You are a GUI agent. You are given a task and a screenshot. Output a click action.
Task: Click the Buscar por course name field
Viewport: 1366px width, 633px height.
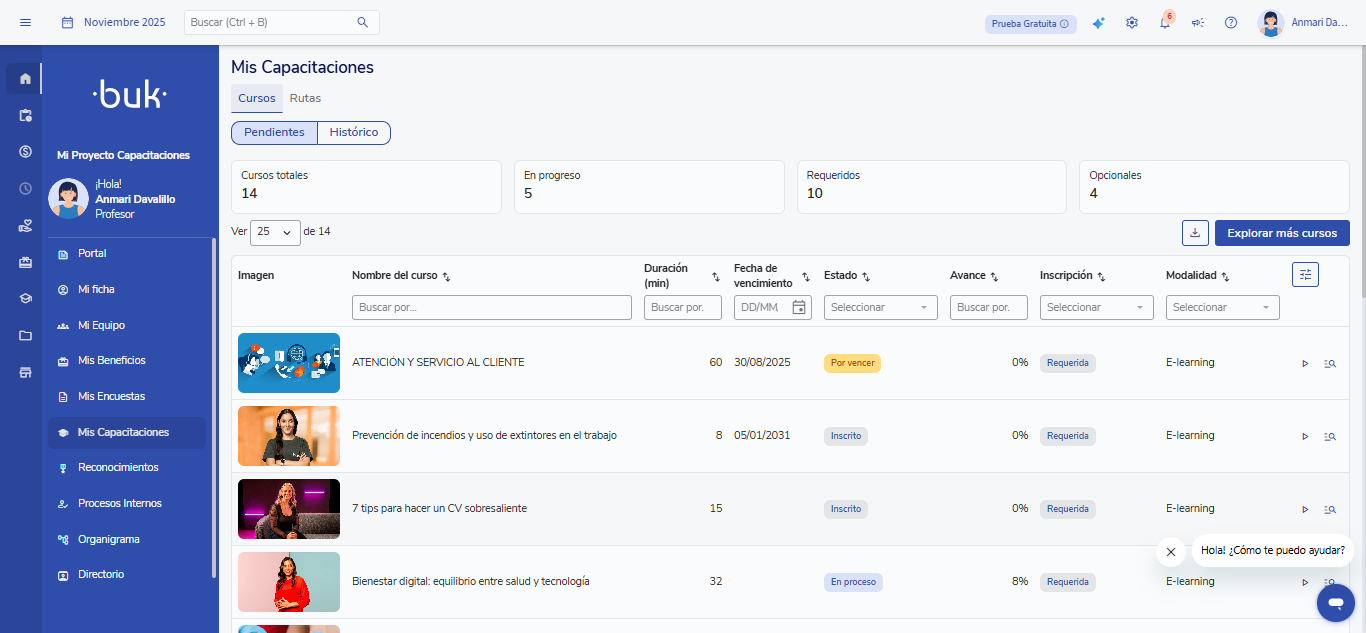[491, 308]
